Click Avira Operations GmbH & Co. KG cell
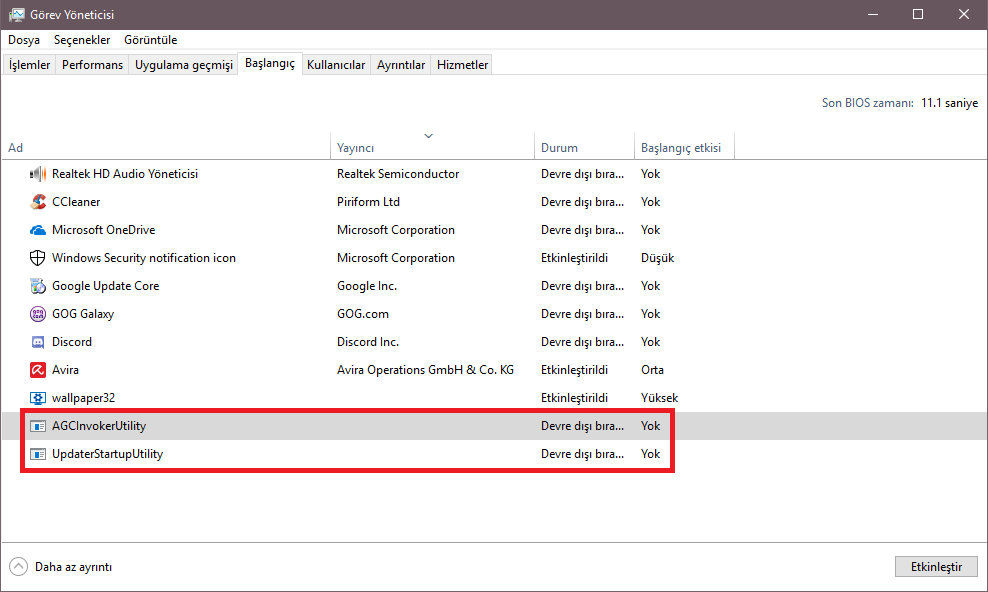This screenshot has width=988, height=592. [x=425, y=370]
